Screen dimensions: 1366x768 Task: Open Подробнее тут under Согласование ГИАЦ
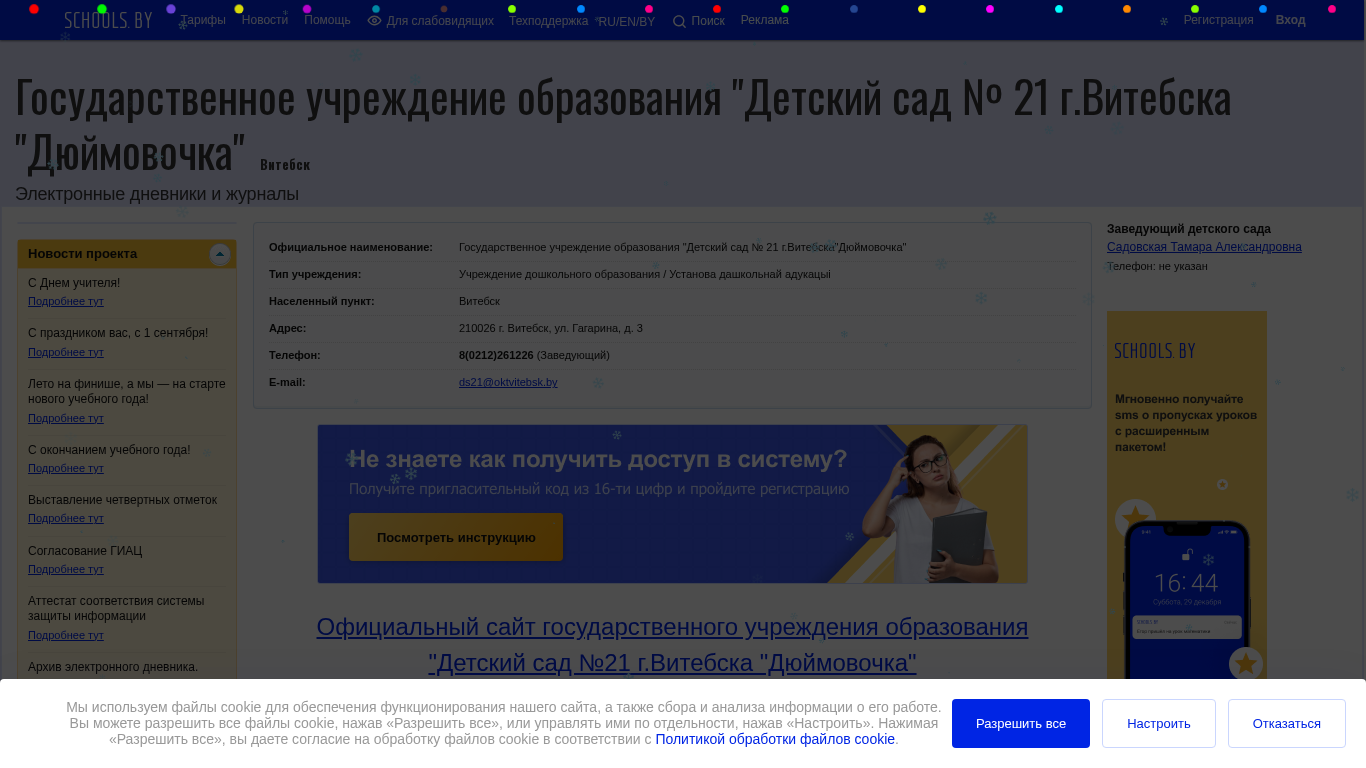pos(66,569)
